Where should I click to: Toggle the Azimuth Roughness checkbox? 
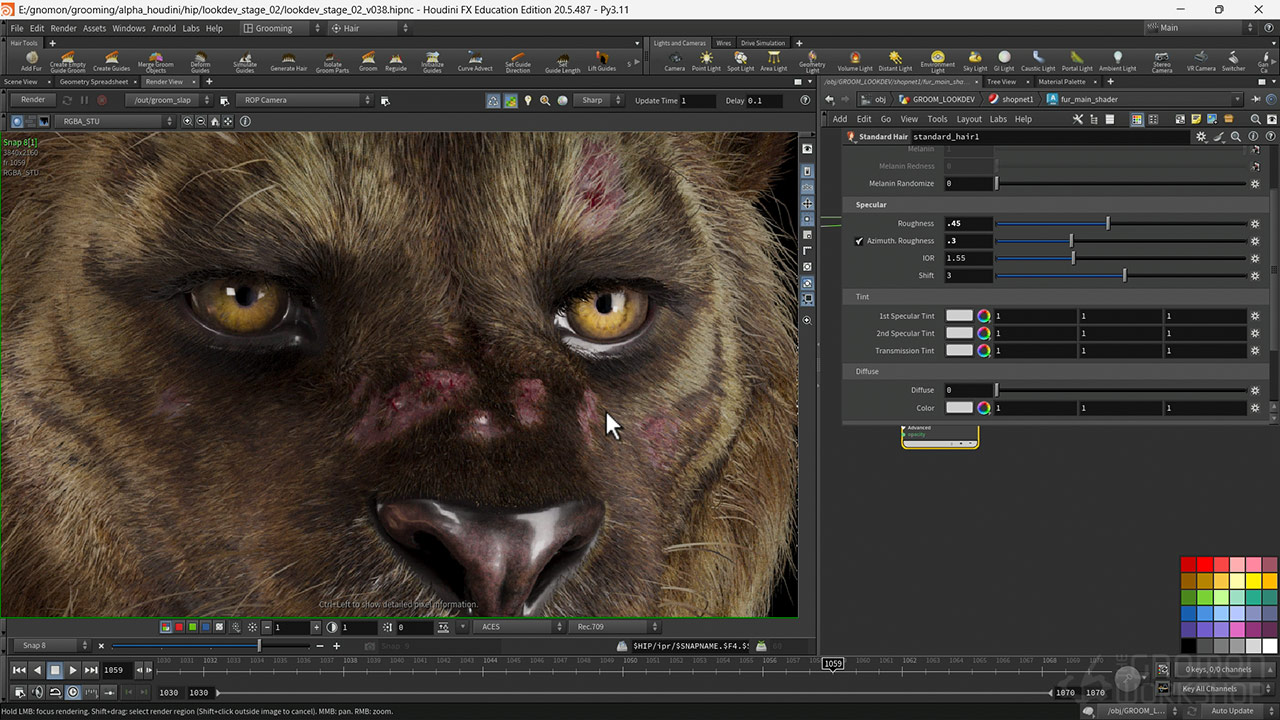point(859,240)
